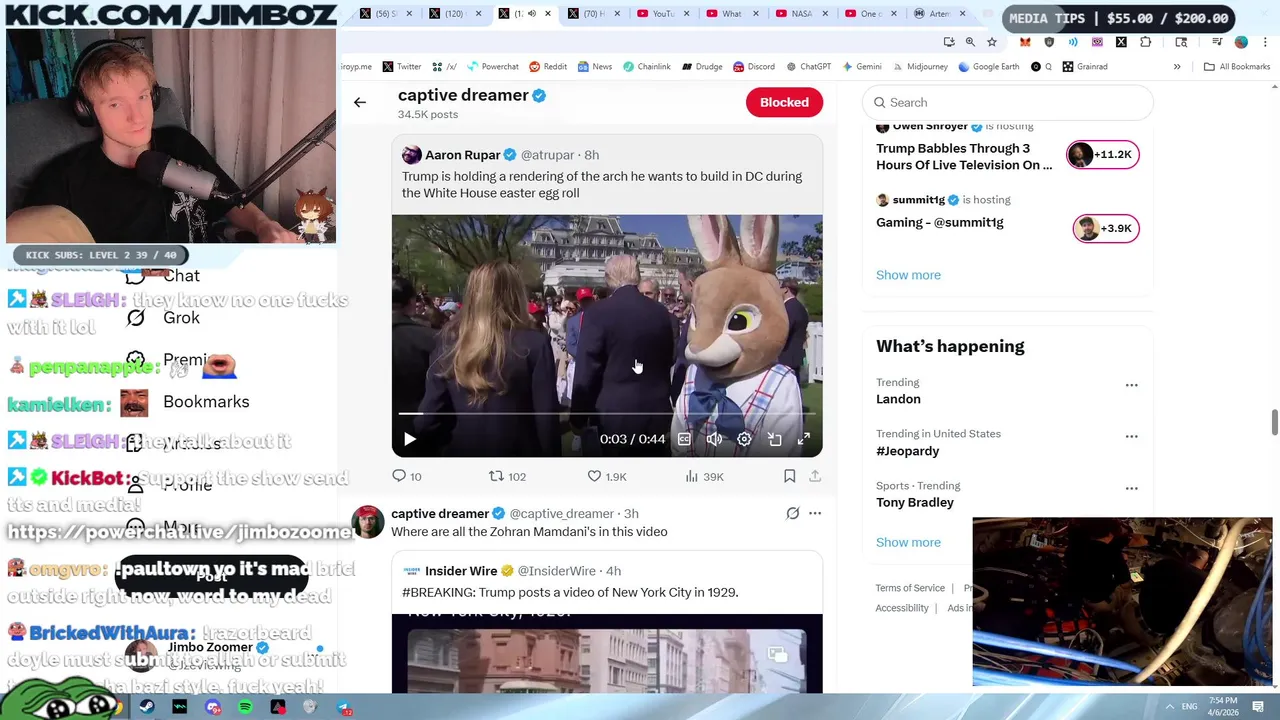Bookmark the Aaron Rupar post
1280x720 pixels.
pyautogui.click(x=789, y=477)
